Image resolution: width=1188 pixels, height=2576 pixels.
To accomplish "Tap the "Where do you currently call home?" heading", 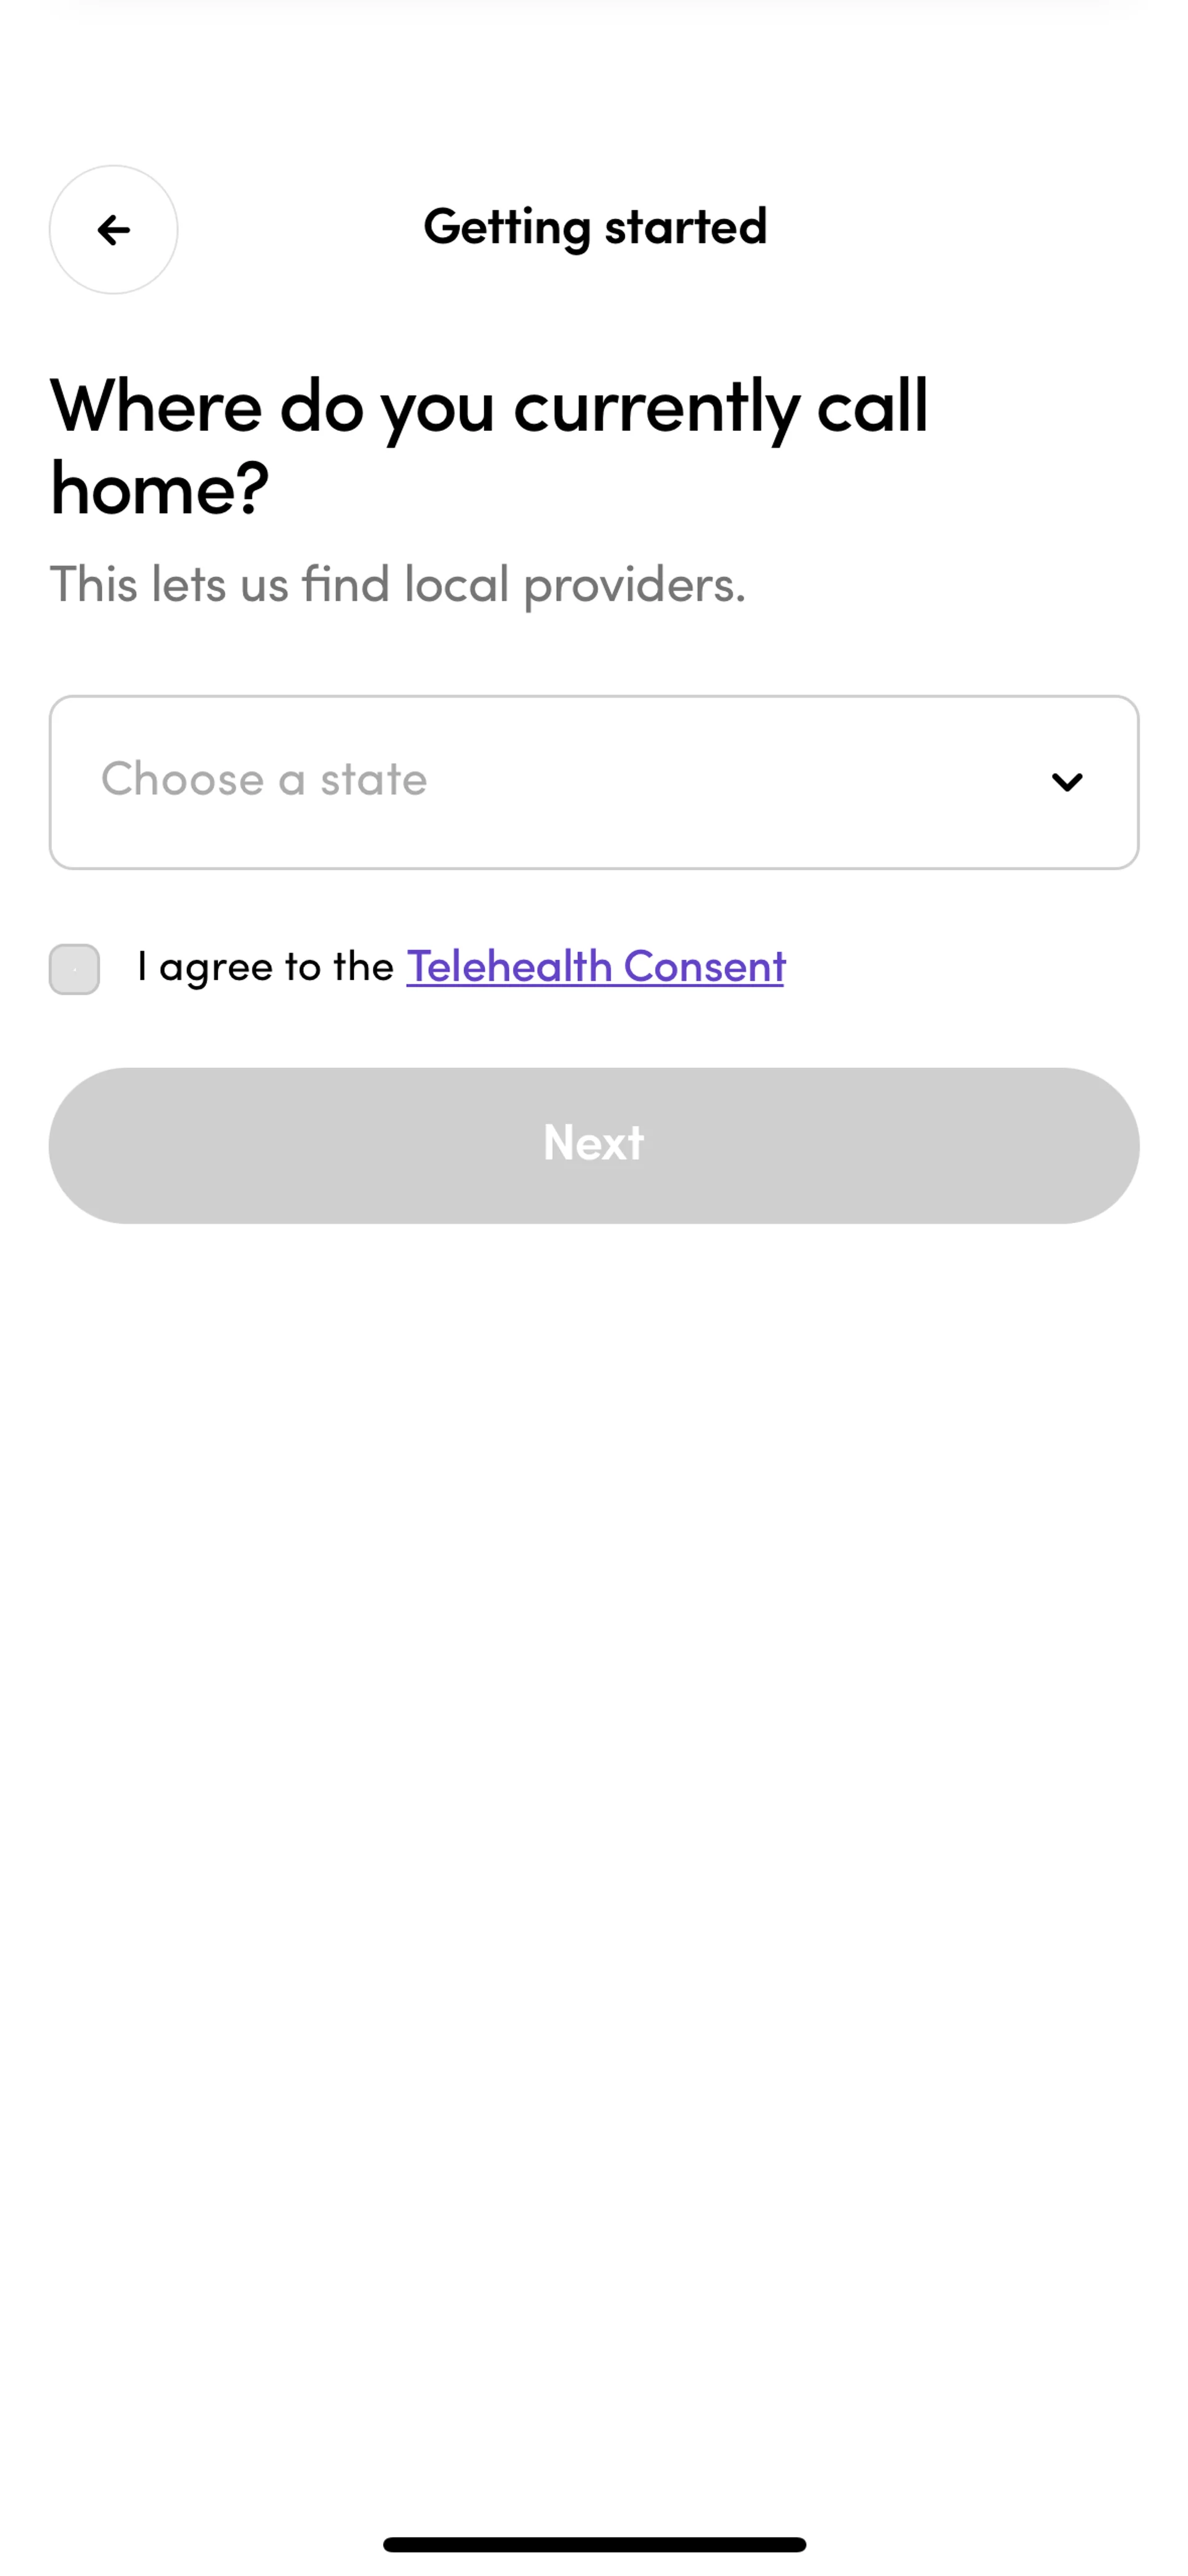I will coord(489,447).
